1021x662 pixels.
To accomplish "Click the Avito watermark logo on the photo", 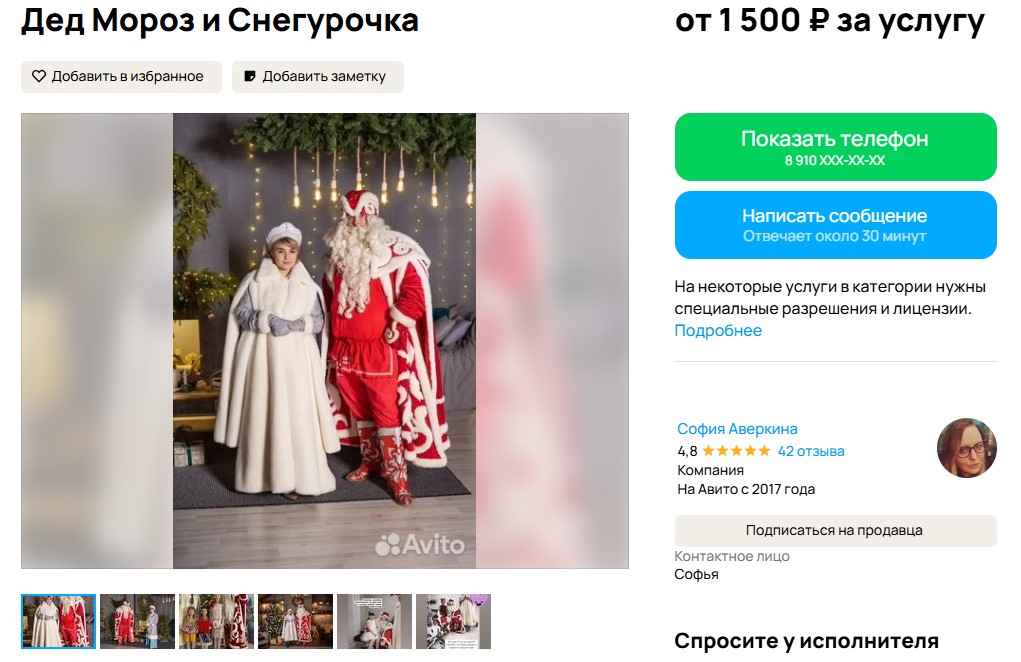I will tap(419, 545).
